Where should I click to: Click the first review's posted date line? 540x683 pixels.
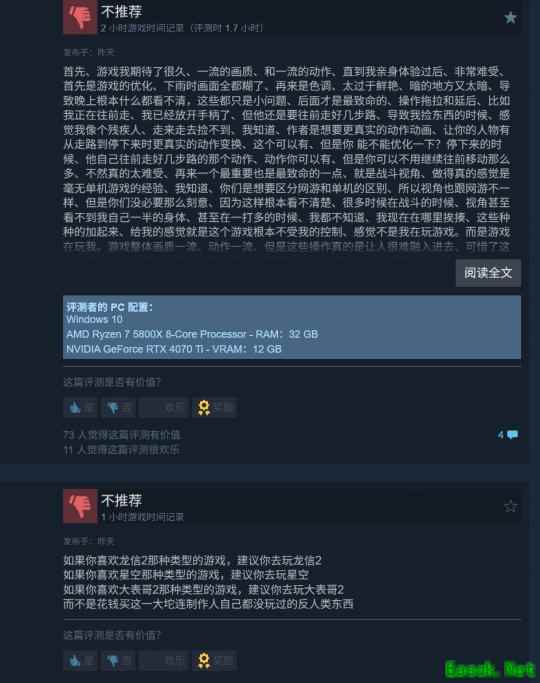pos(89,52)
